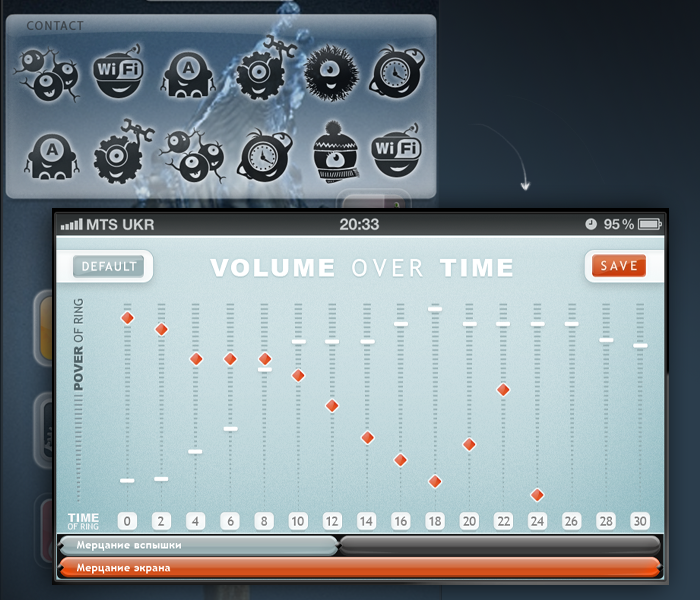Click the red diamond on column 12
700x600 pixels.
tap(332, 405)
